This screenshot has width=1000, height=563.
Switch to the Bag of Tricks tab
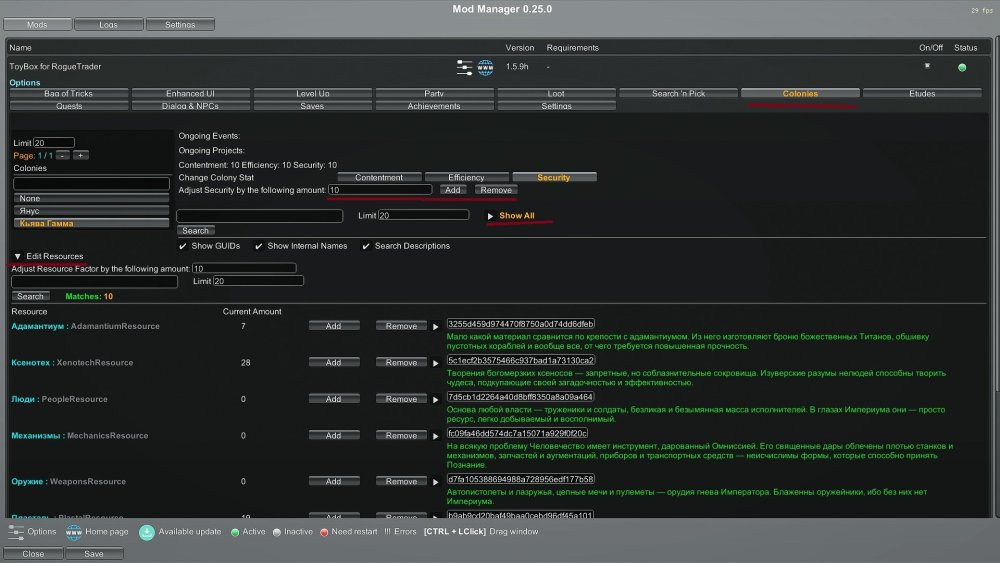pos(69,94)
